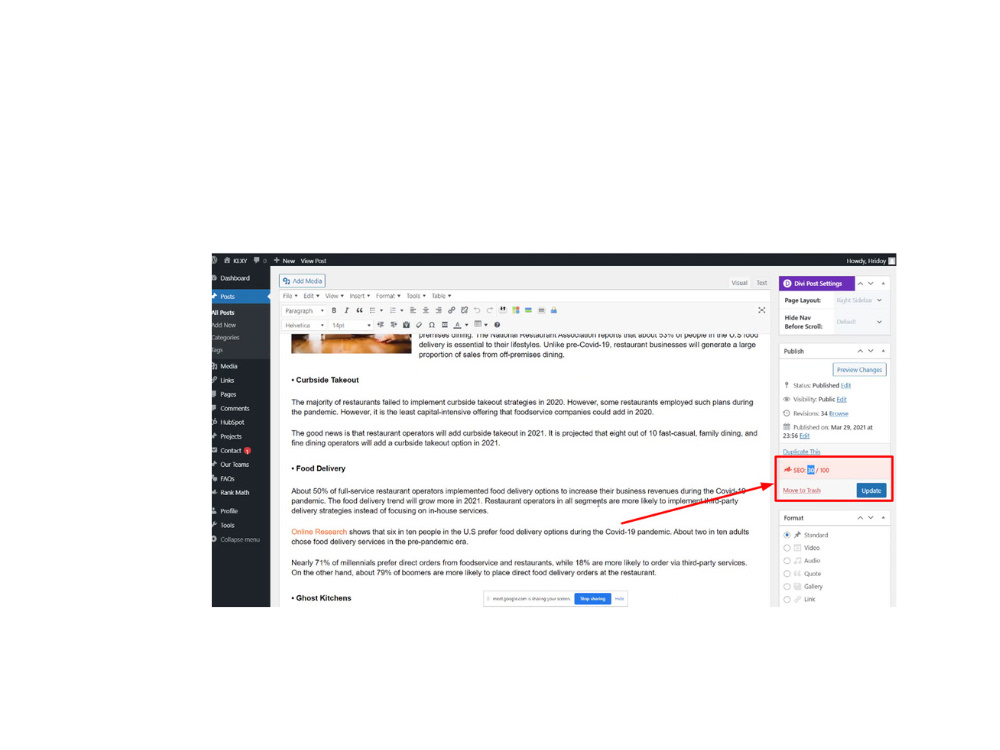Insert a numbered list
The image size is (1000, 750).
(x=393, y=311)
